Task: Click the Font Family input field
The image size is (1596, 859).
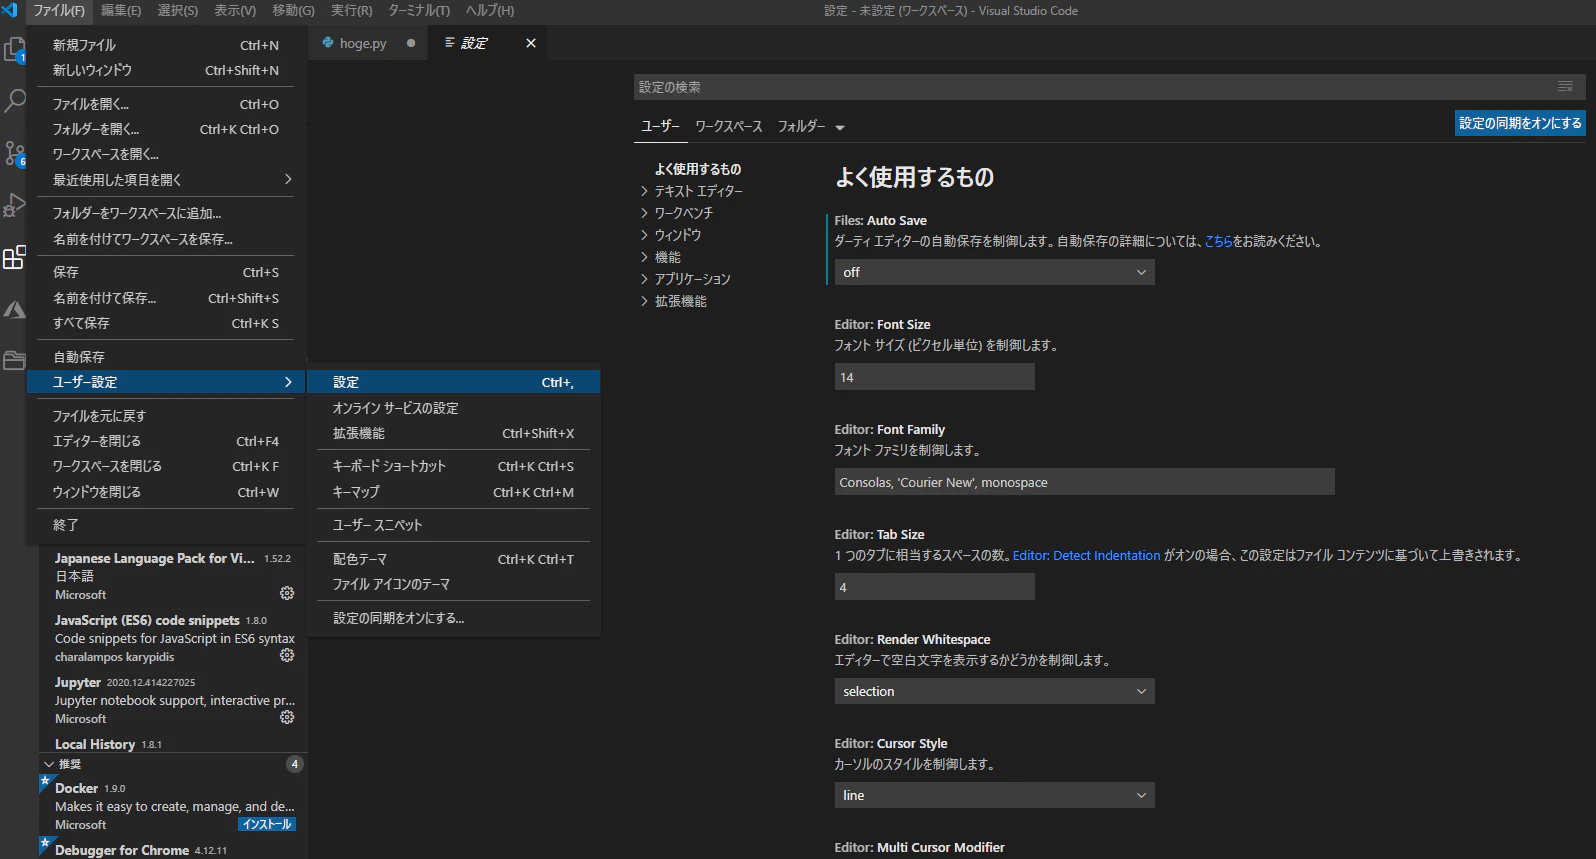Action: pos(1084,482)
